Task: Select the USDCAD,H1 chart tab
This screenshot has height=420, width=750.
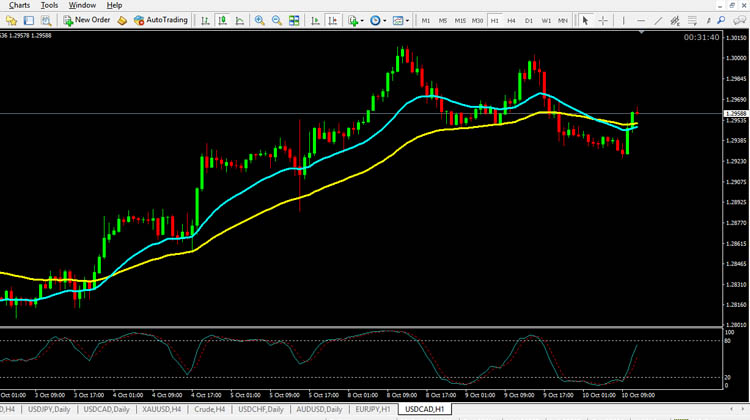Action: click(424, 409)
